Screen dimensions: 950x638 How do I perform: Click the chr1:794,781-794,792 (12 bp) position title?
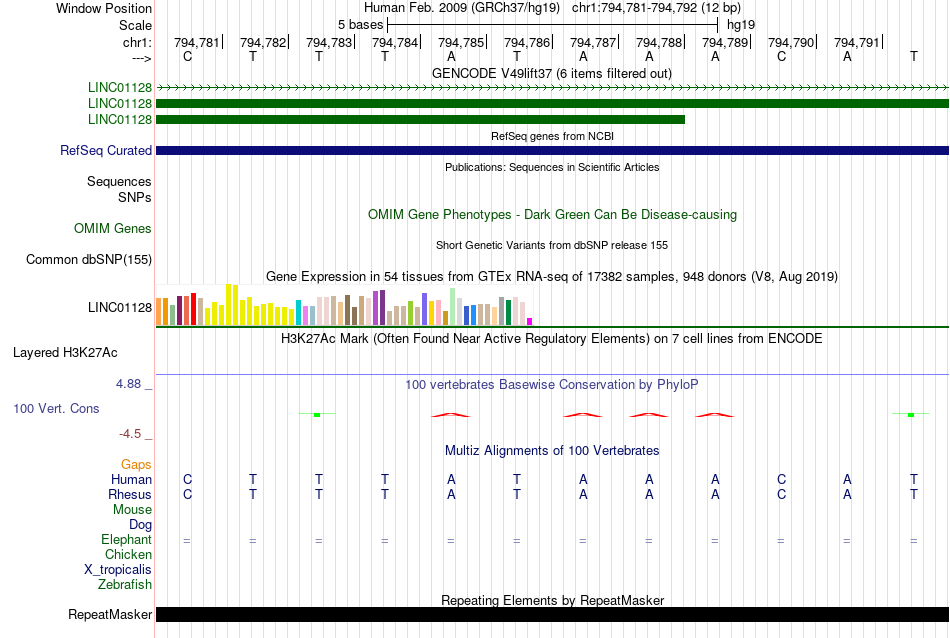point(656,8)
